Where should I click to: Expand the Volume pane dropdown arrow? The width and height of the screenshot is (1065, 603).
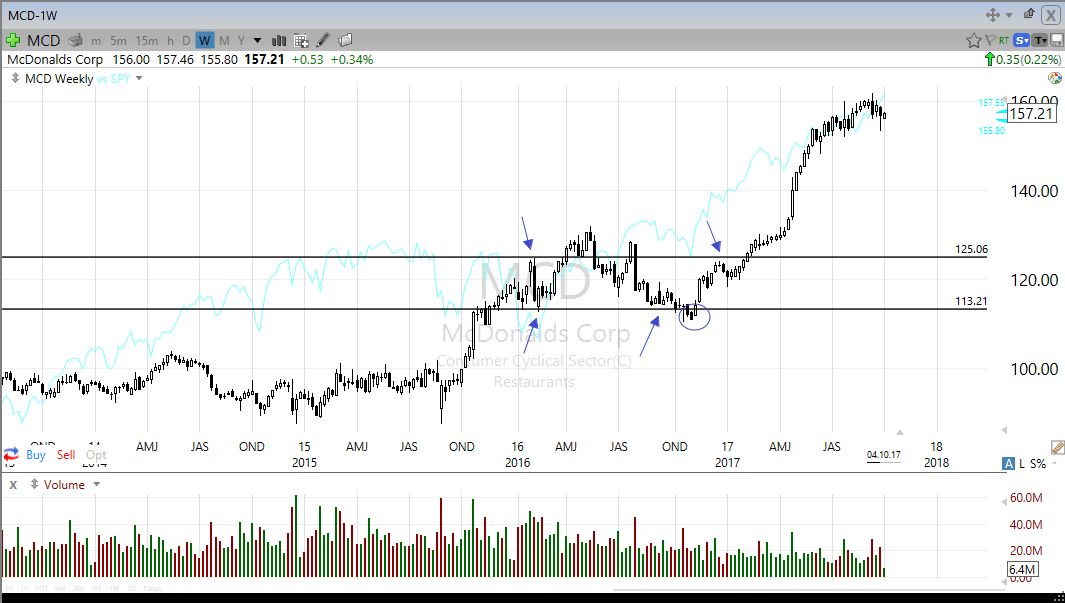(x=97, y=484)
